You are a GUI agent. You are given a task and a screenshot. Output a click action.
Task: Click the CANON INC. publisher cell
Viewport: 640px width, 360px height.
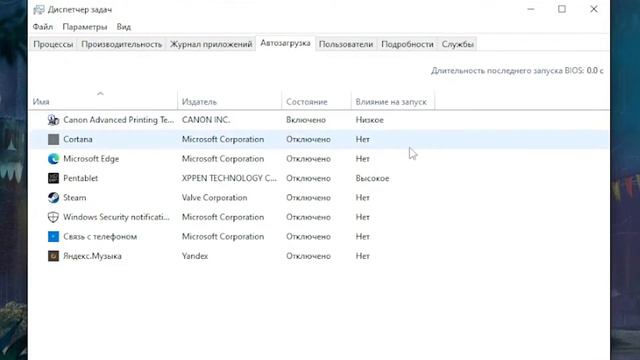206,120
